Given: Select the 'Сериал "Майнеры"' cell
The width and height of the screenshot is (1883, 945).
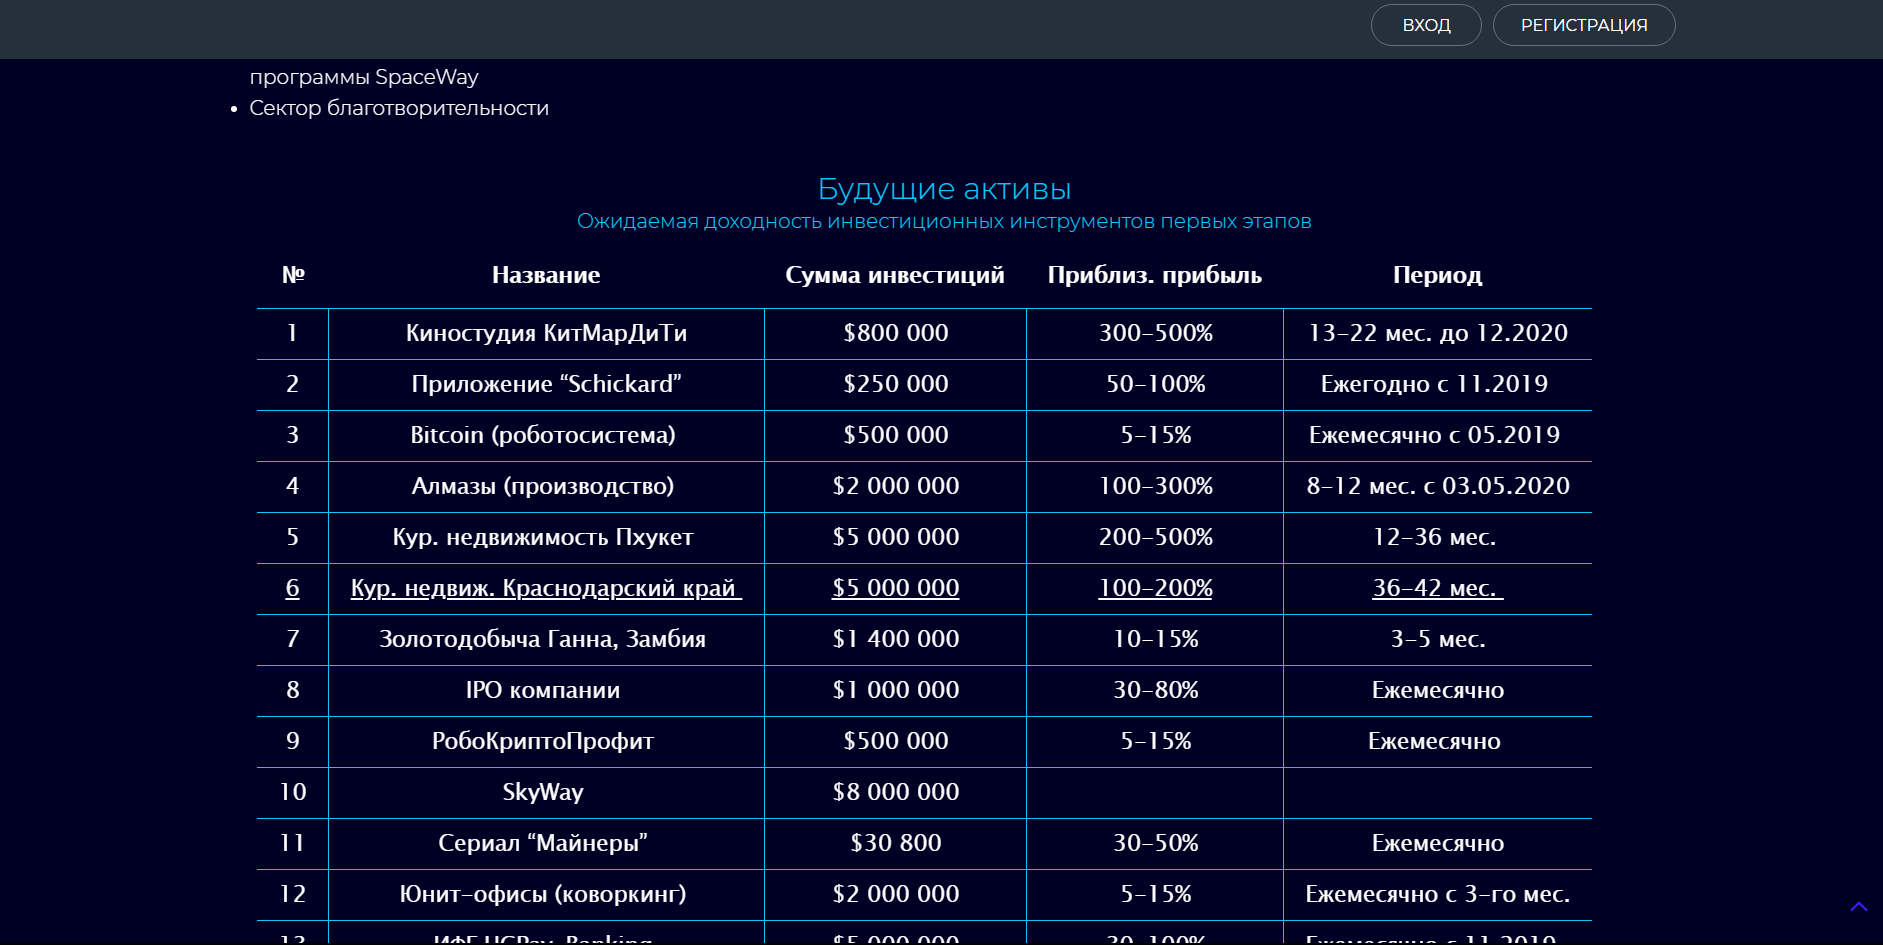Looking at the screenshot, I should [x=546, y=844].
